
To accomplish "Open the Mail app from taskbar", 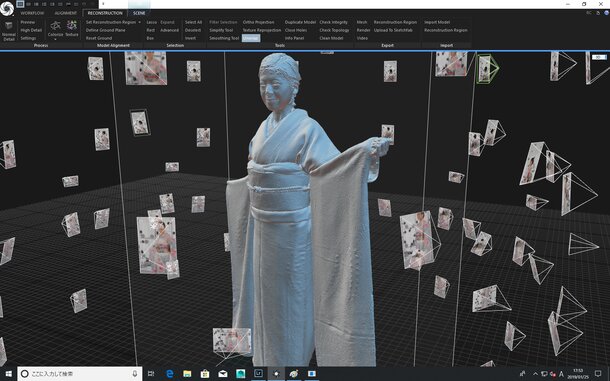I will click(223, 374).
